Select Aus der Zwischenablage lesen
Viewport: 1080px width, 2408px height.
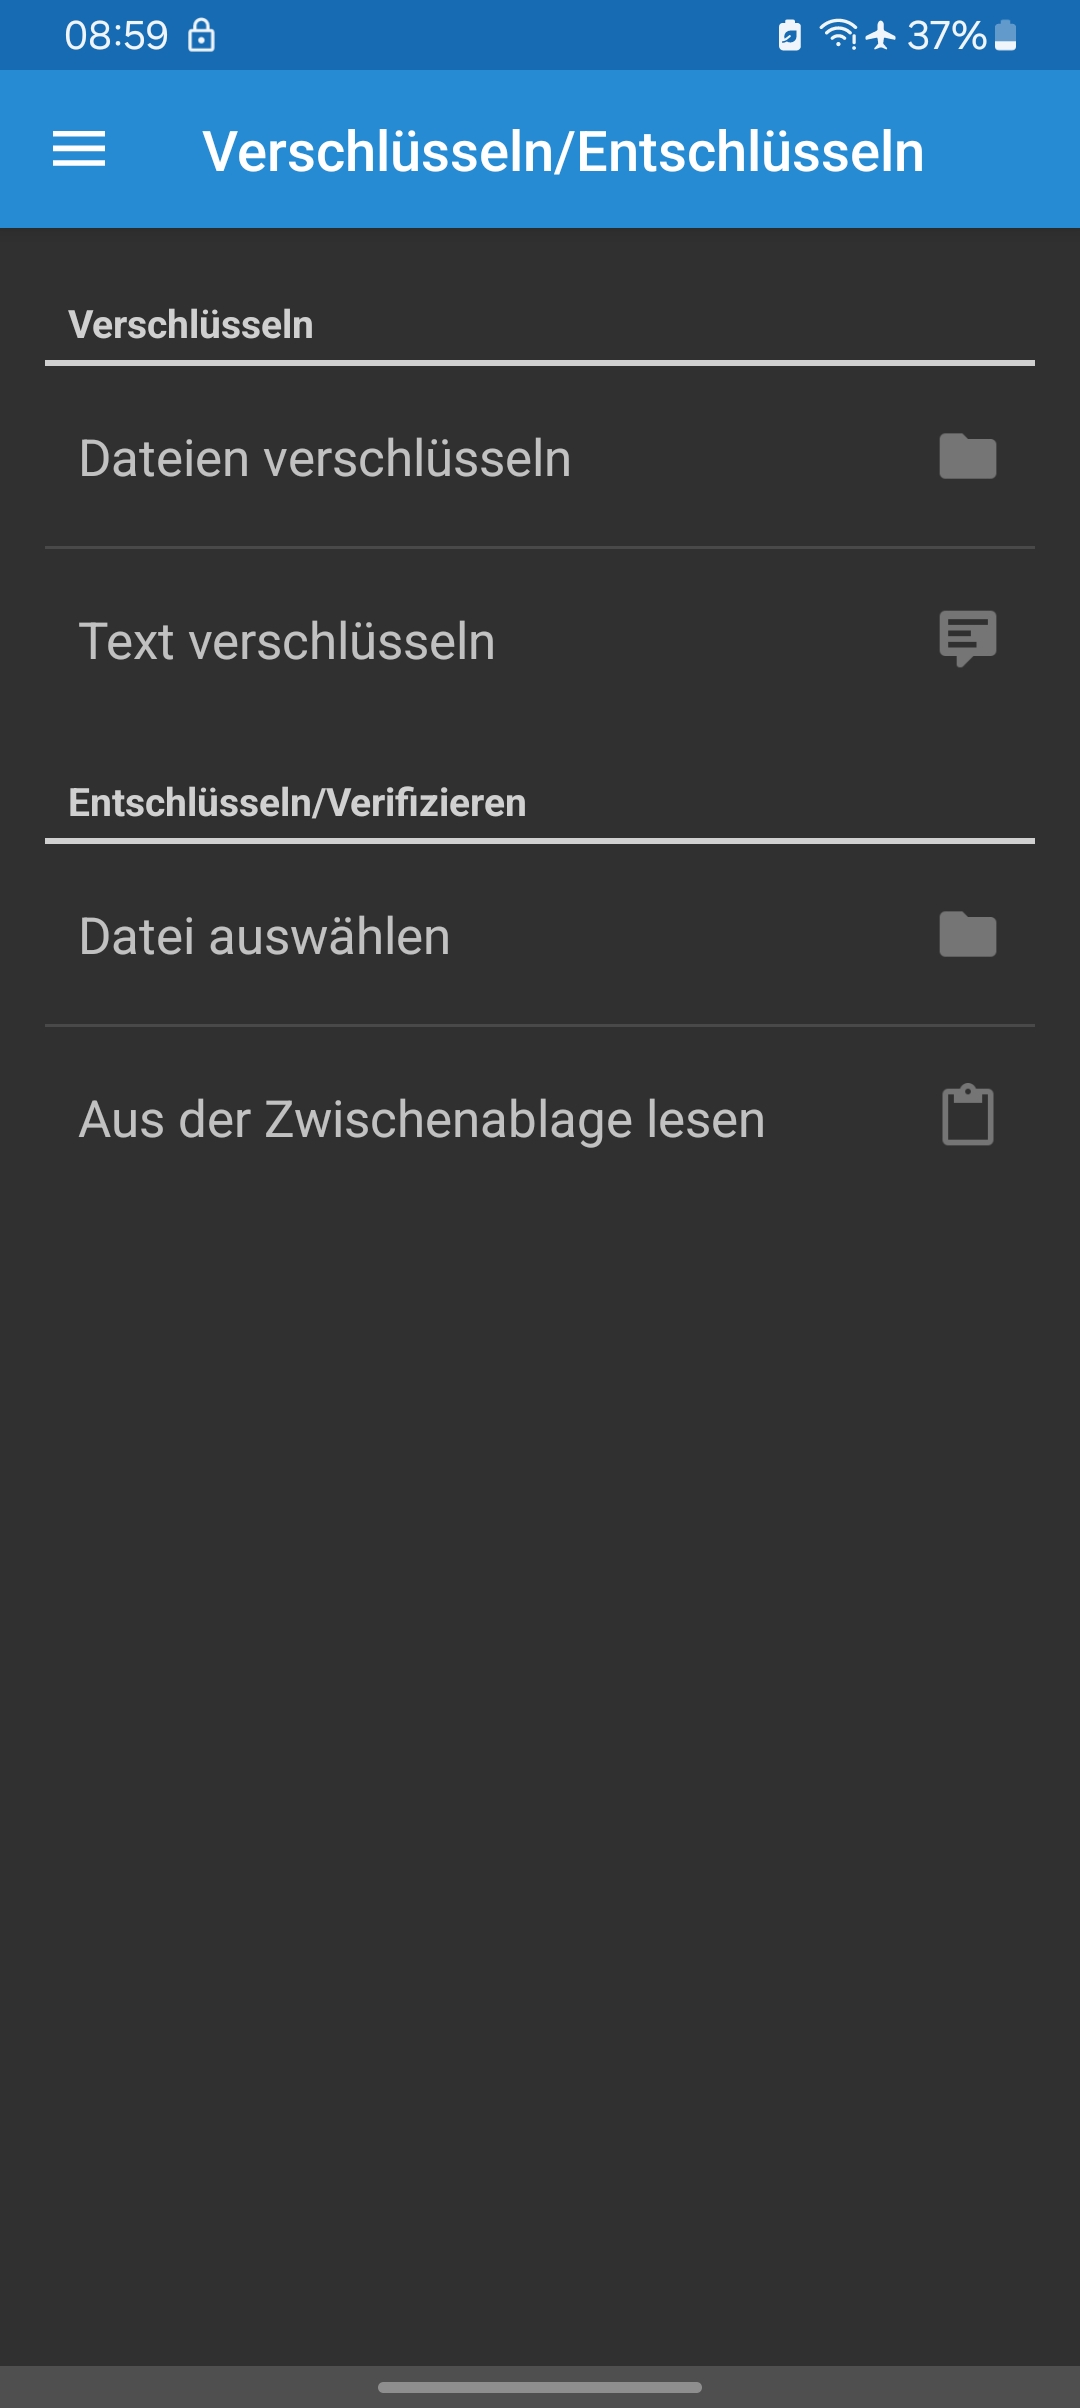(x=540, y=1118)
